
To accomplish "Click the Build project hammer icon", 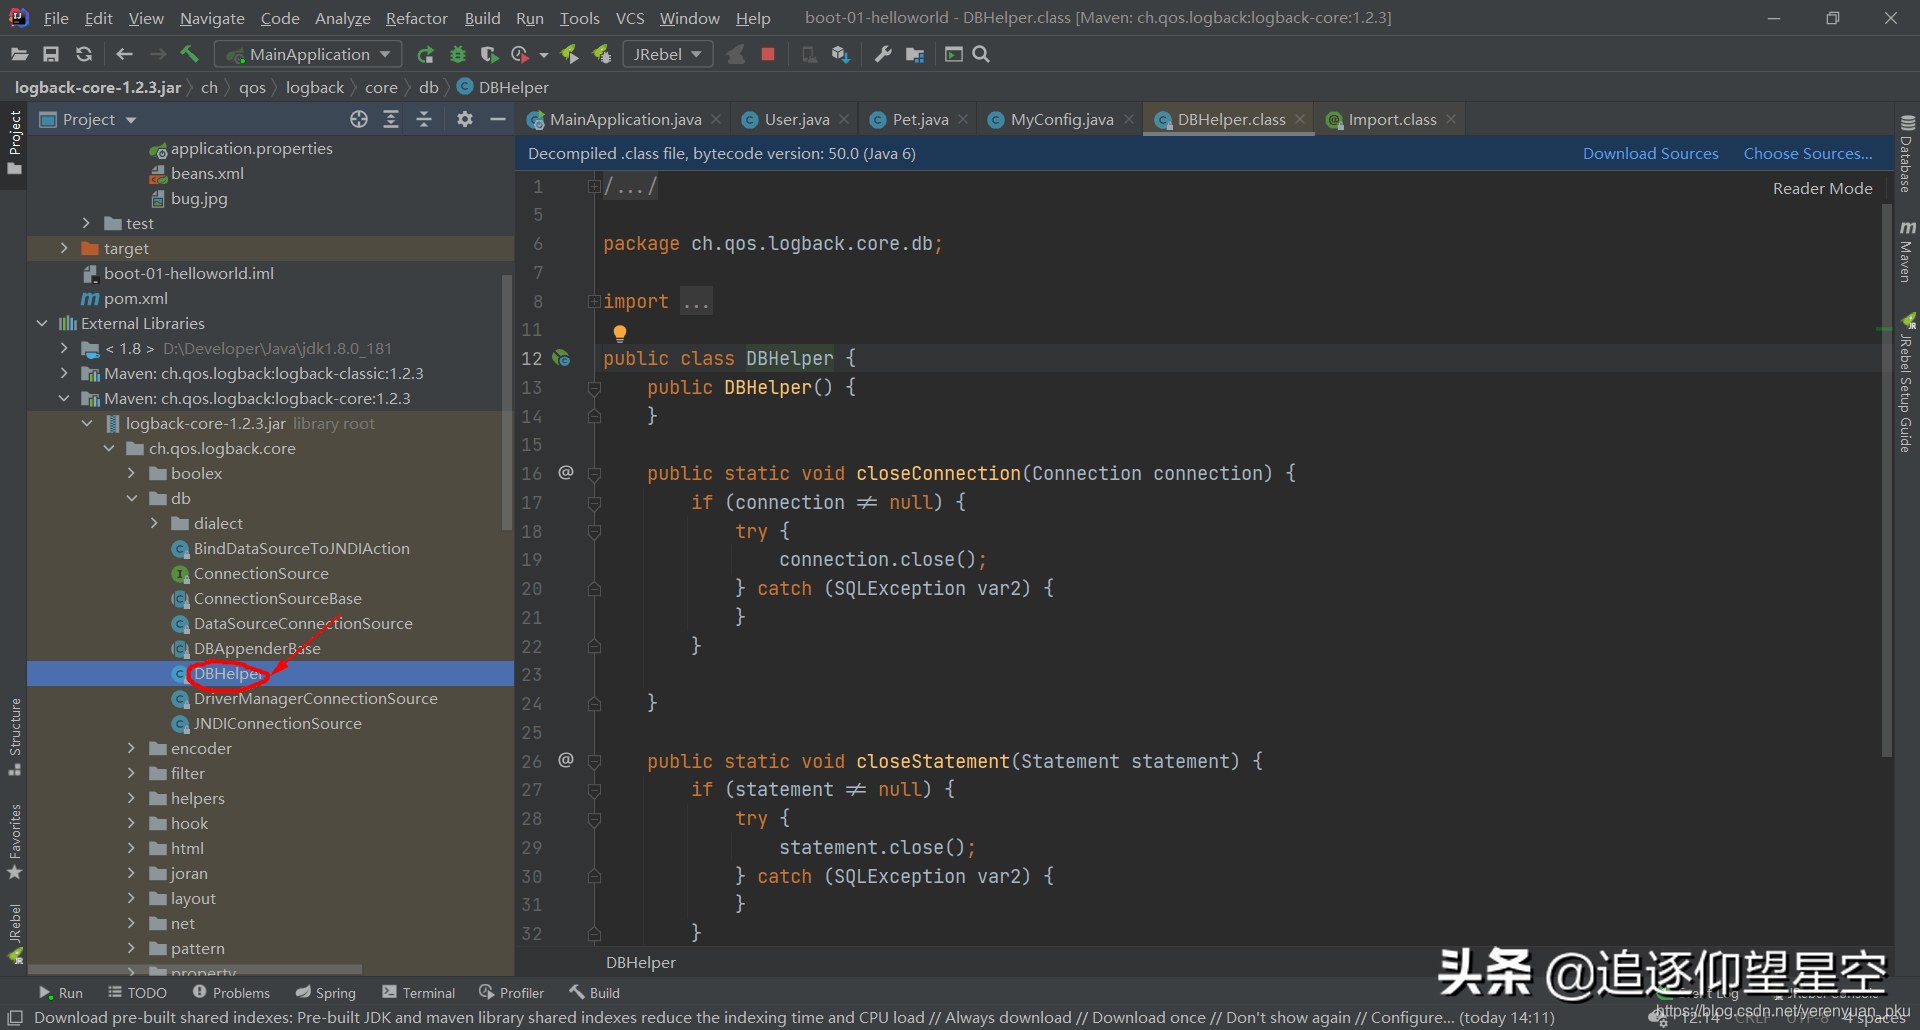I will 190,54.
